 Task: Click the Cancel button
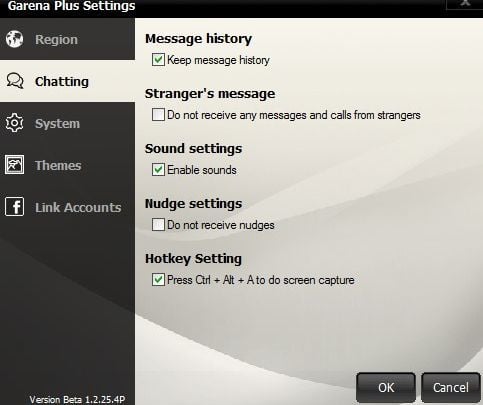(451, 388)
